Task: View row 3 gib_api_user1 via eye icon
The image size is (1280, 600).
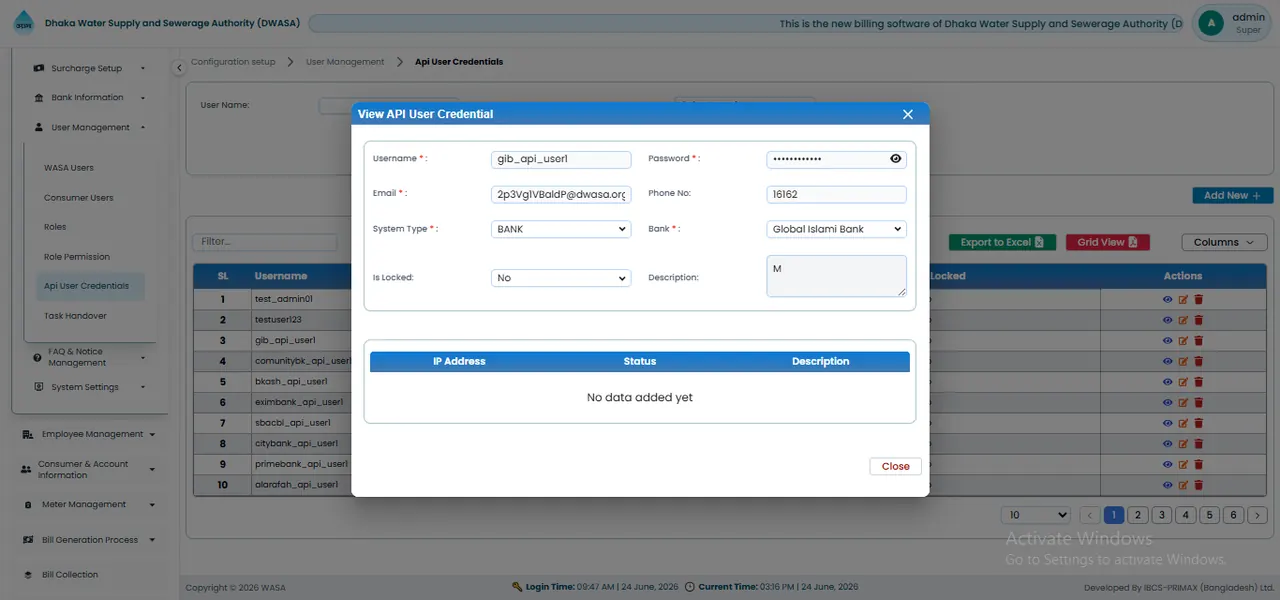Action: pos(1167,341)
